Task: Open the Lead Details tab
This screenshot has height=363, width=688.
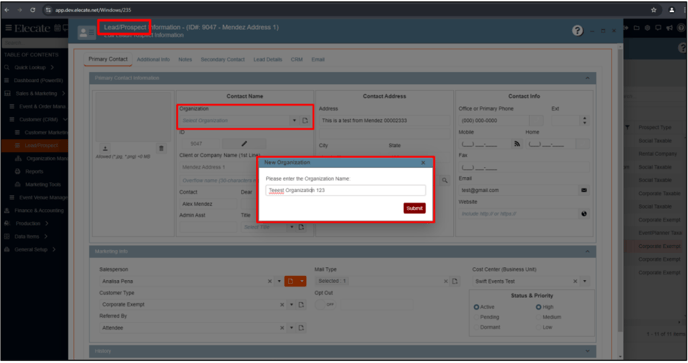Action: 268,60
